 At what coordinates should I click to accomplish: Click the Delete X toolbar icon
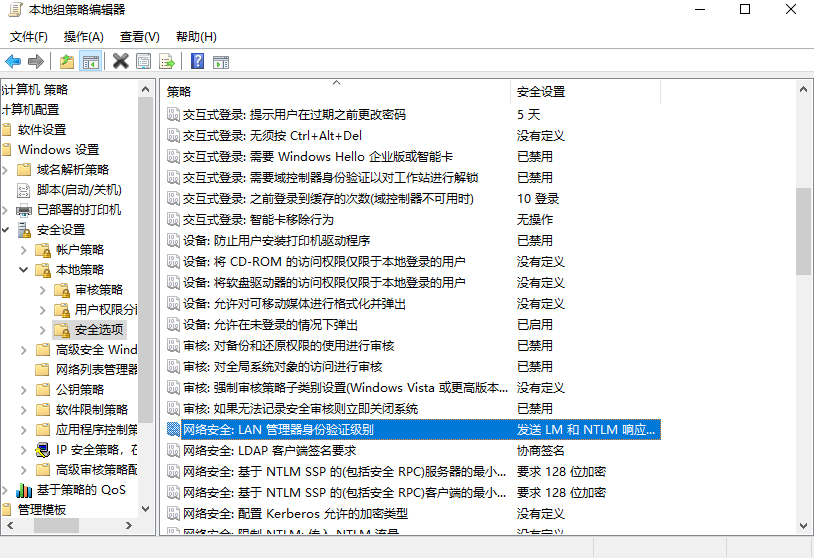point(120,61)
